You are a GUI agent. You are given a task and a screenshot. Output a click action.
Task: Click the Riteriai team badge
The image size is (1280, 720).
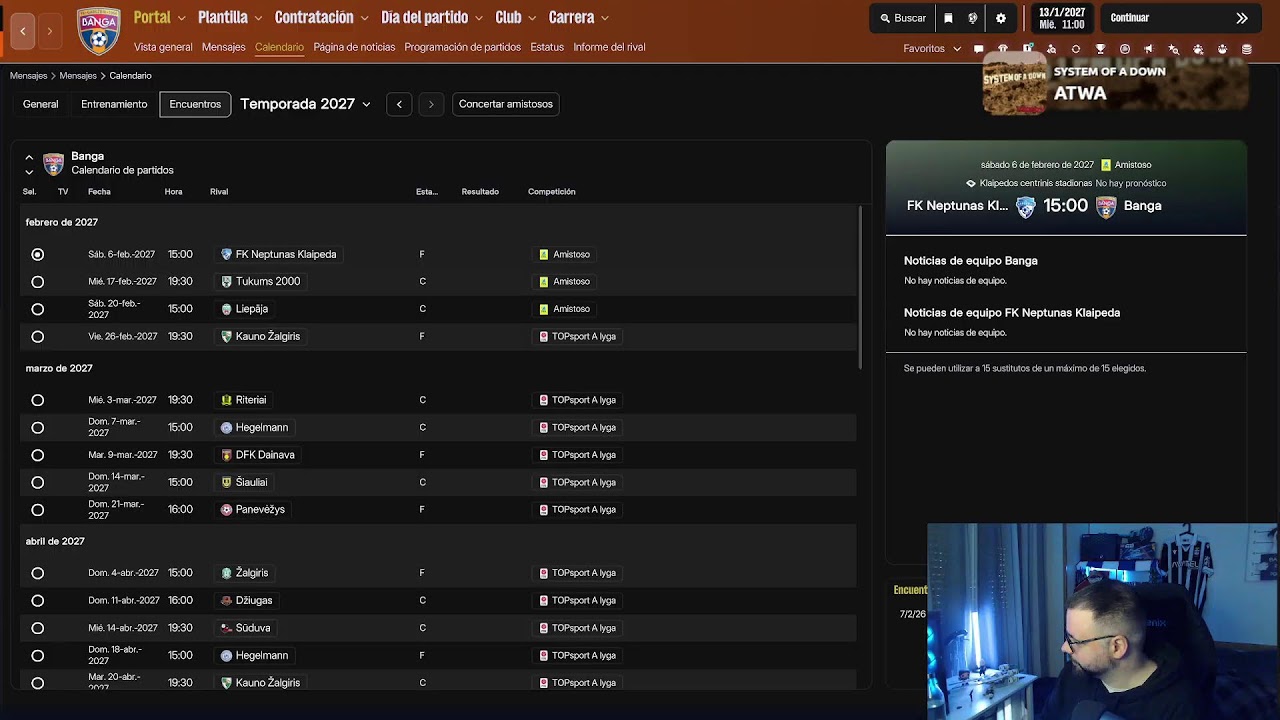[x=226, y=400]
